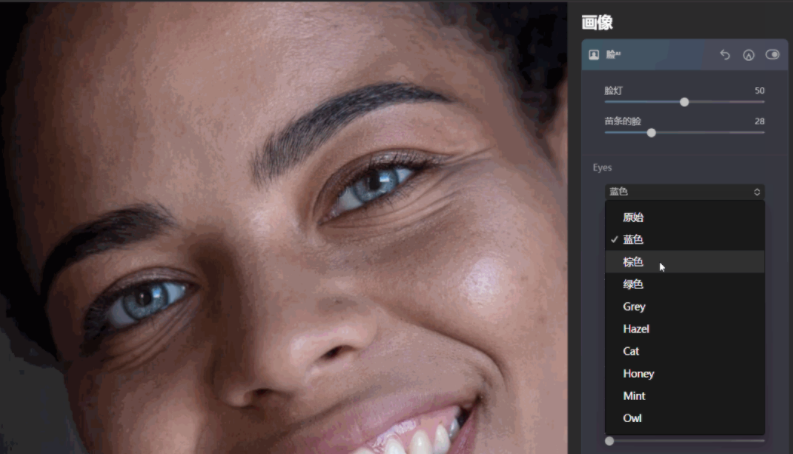Pick the Hazel eye color
The width and height of the screenshot is (793, 454).
[636, 329]
